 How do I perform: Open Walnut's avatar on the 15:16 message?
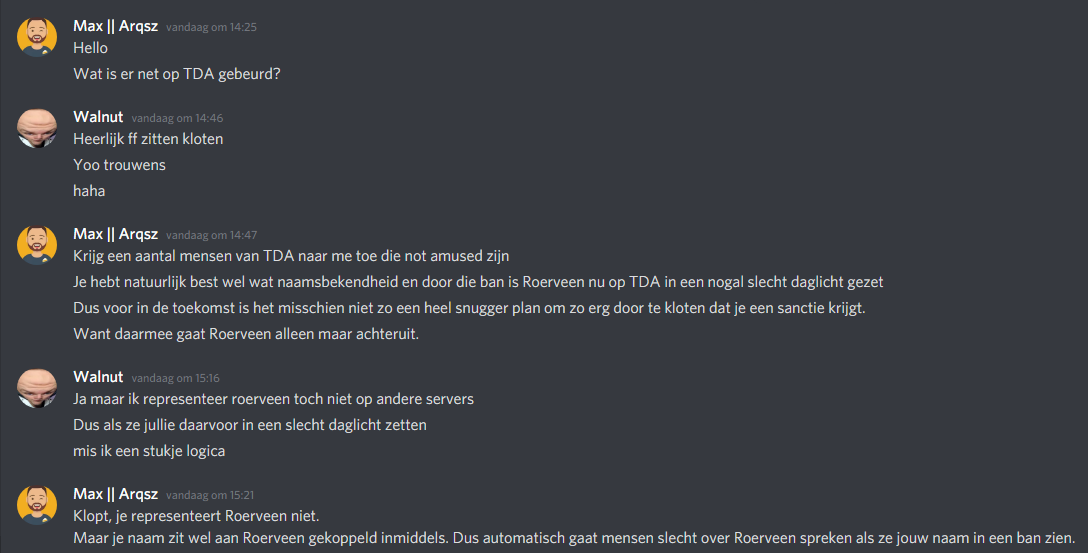click(x=37, y=388)
